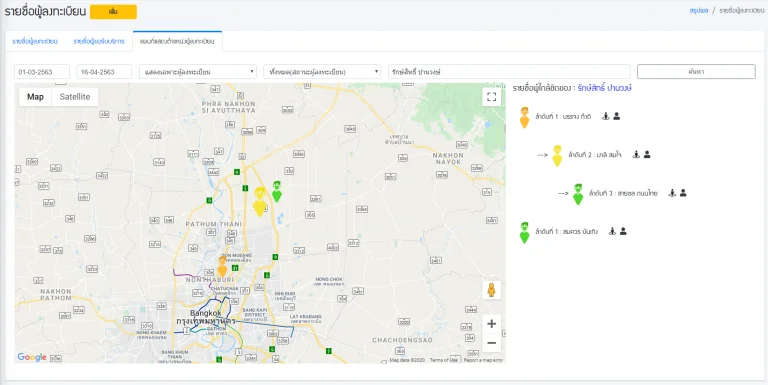Open the แสดงเฉพาะผู้ลงทะเบียน dropdown
768x385 pixels.
click(198, 72)
